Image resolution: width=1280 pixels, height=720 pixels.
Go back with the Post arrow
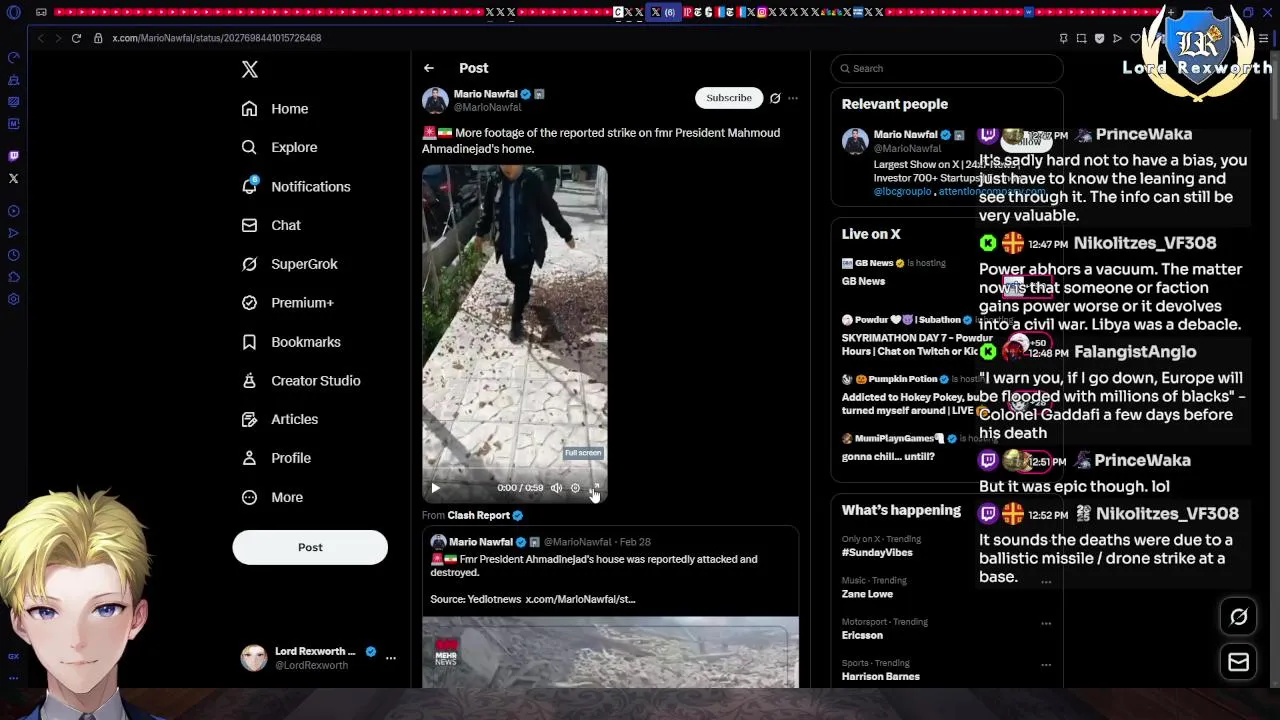coord(429,68)
